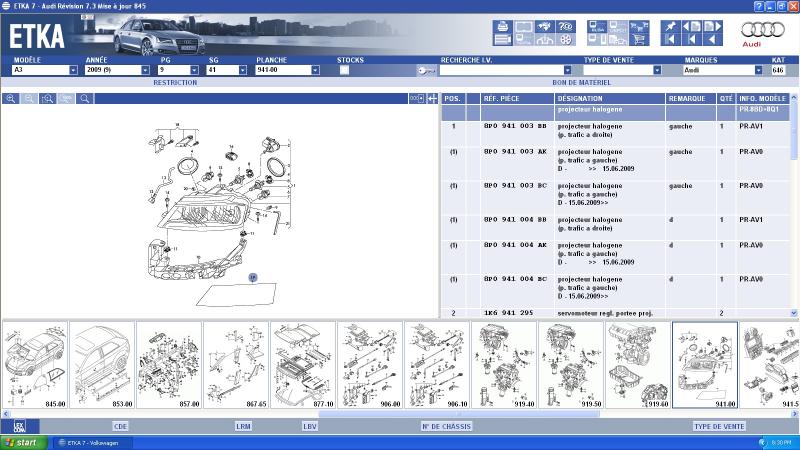The image size is (800, 450).
Task: Open the question-mark help icon
Action: click(x=565, y=27)
